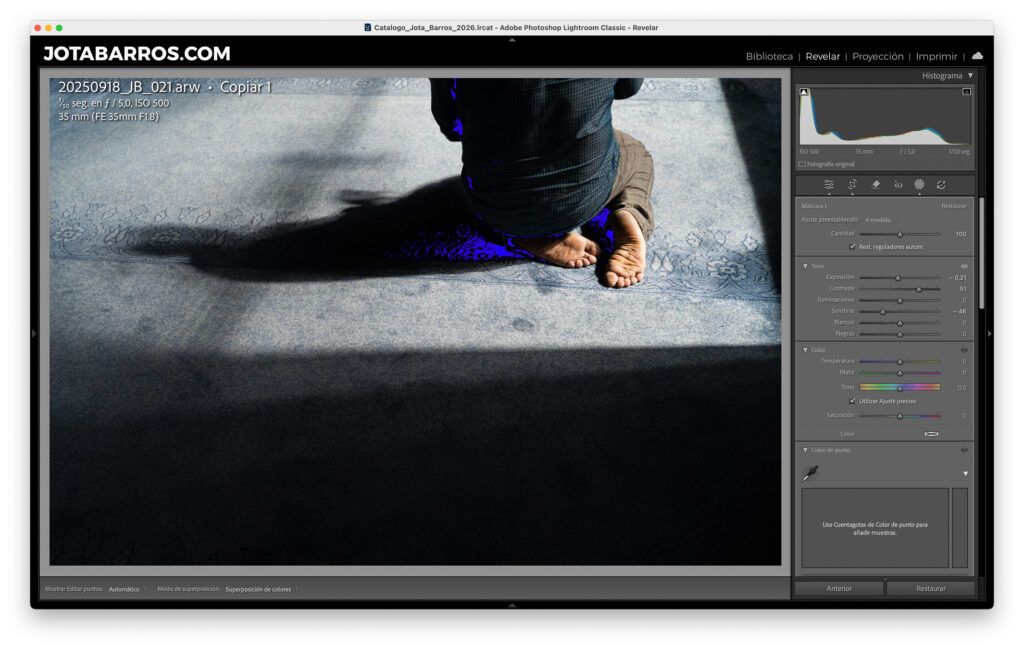1024x649 pixels.
Task: Click the Point Color eyedropper
Action: tap(810, 473)
